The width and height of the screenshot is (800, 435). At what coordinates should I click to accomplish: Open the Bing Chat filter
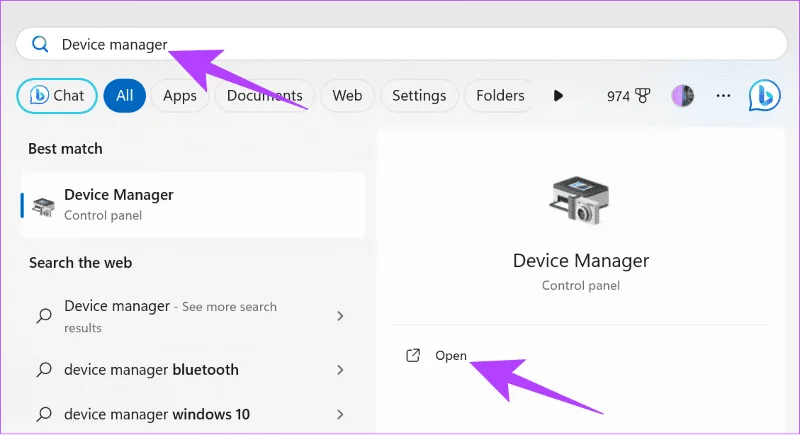tap(57, 95)
